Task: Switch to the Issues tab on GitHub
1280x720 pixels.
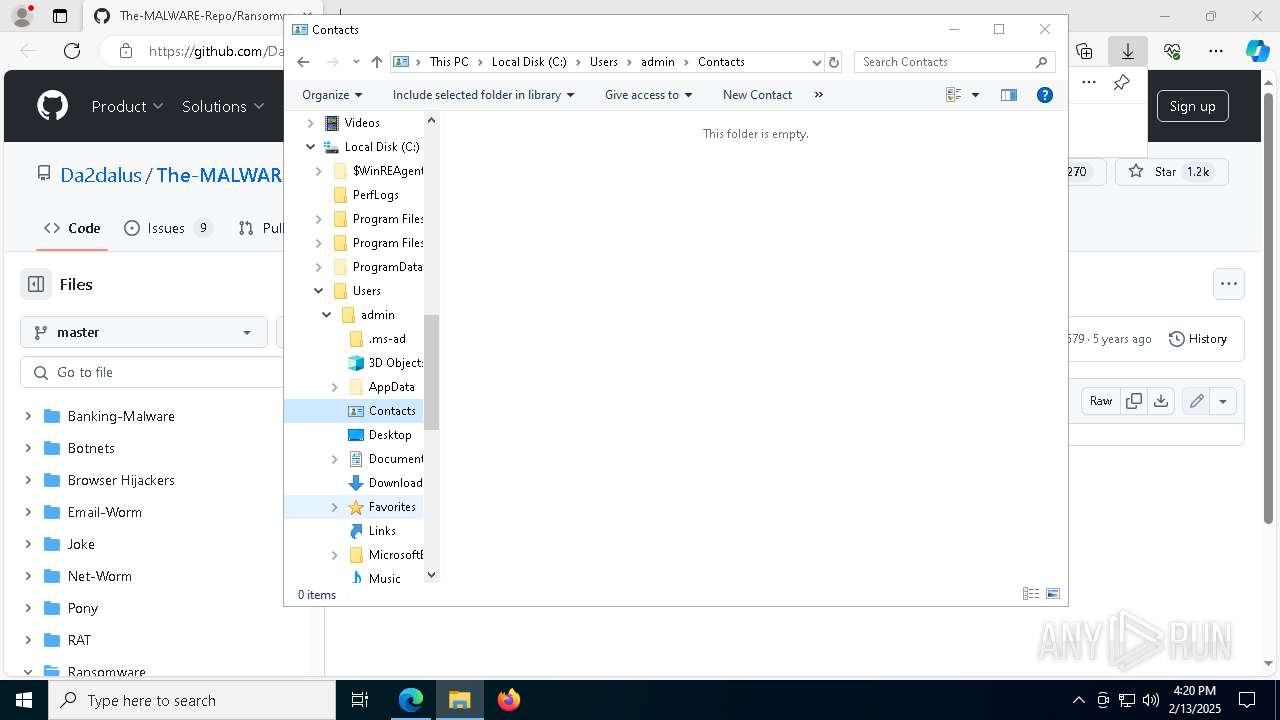Action: (168, 228)
